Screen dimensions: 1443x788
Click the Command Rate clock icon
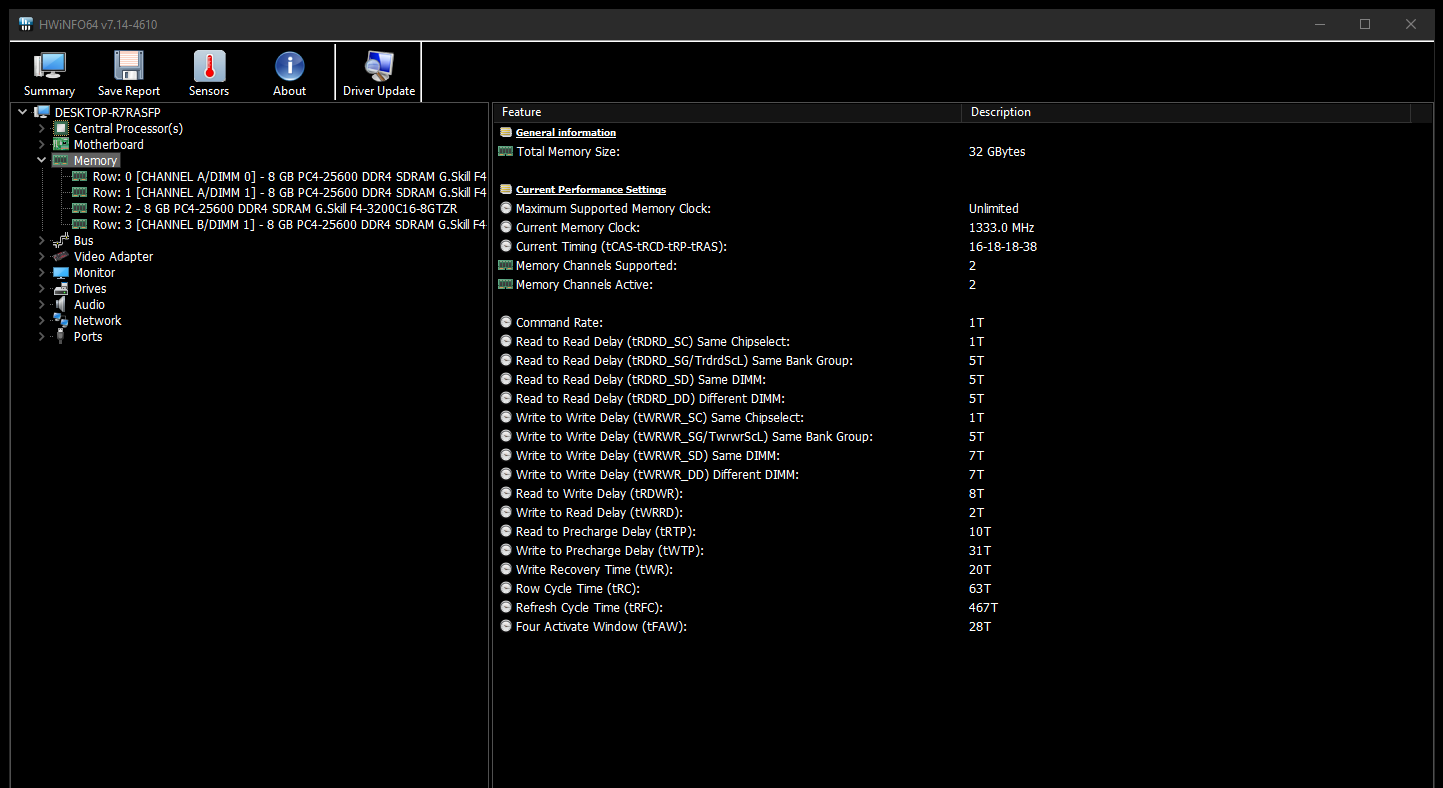506,323
